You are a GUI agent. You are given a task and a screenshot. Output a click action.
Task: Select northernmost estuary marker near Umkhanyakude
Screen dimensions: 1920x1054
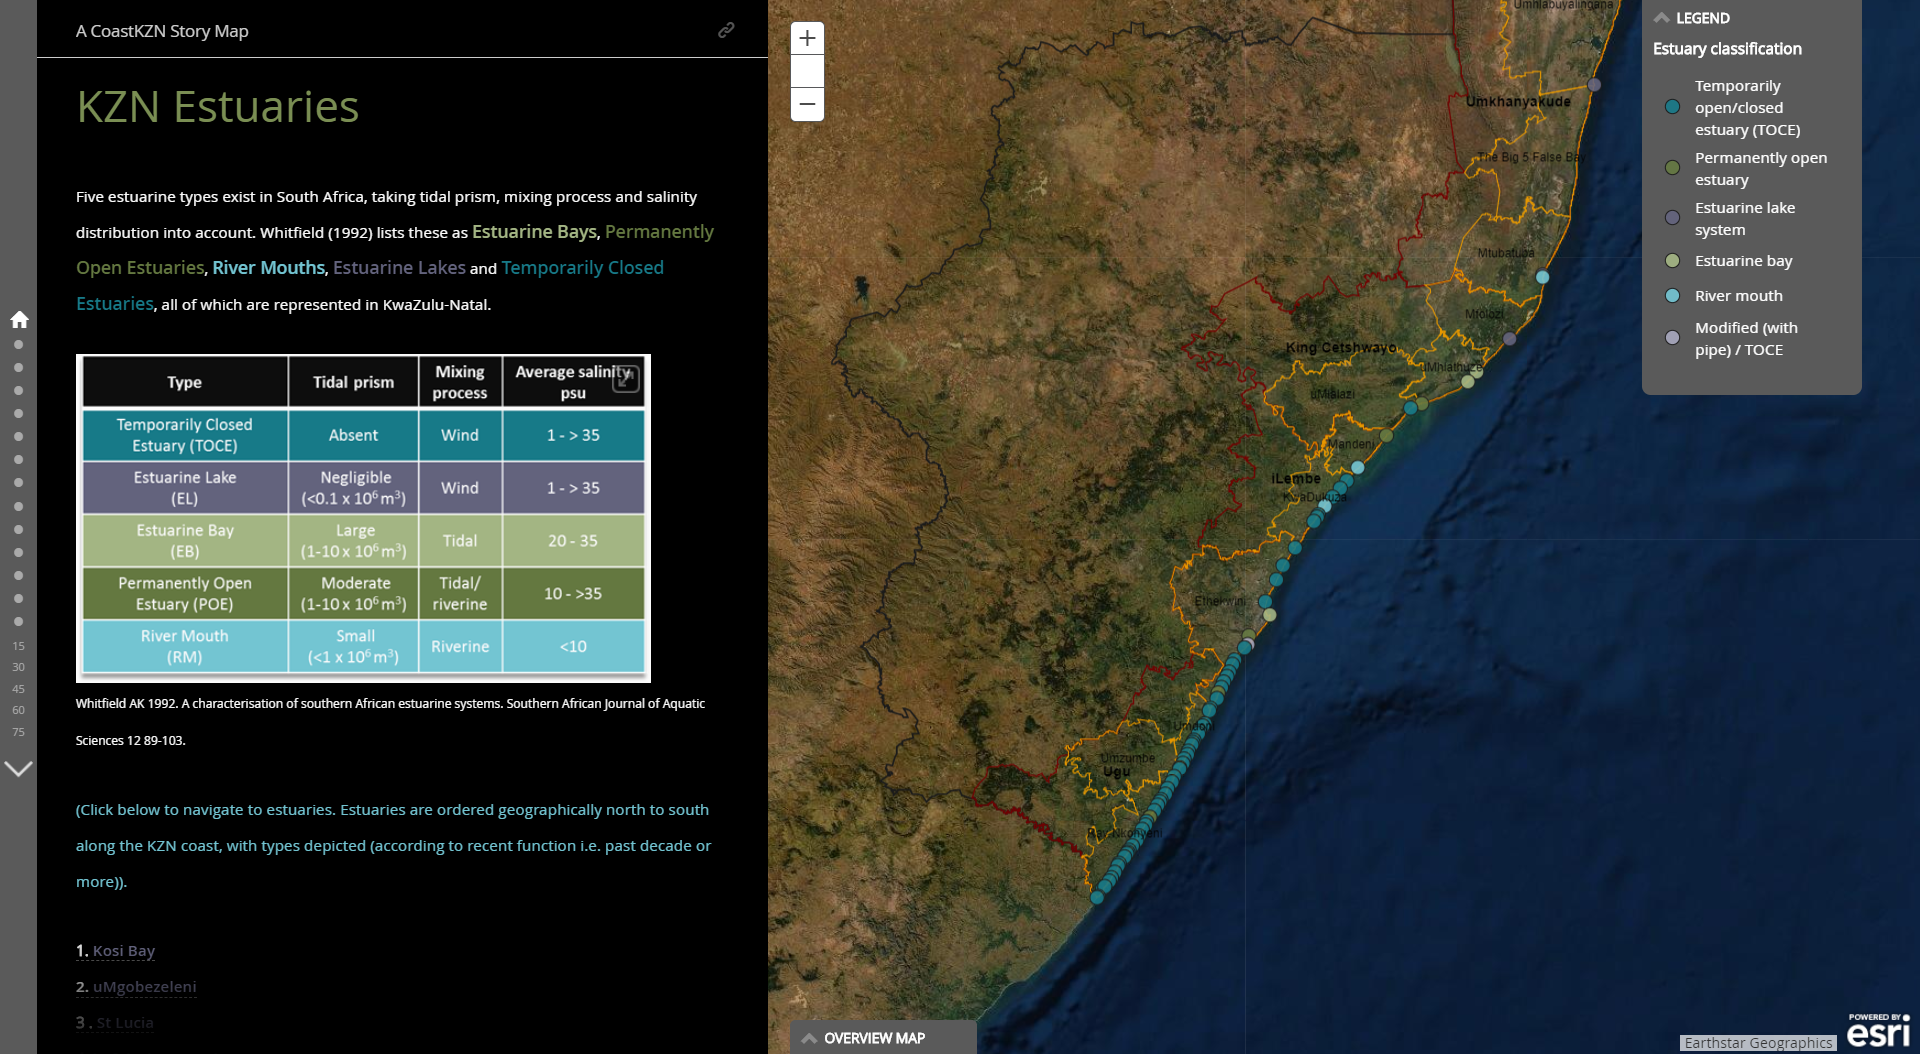pos(1594,85)
